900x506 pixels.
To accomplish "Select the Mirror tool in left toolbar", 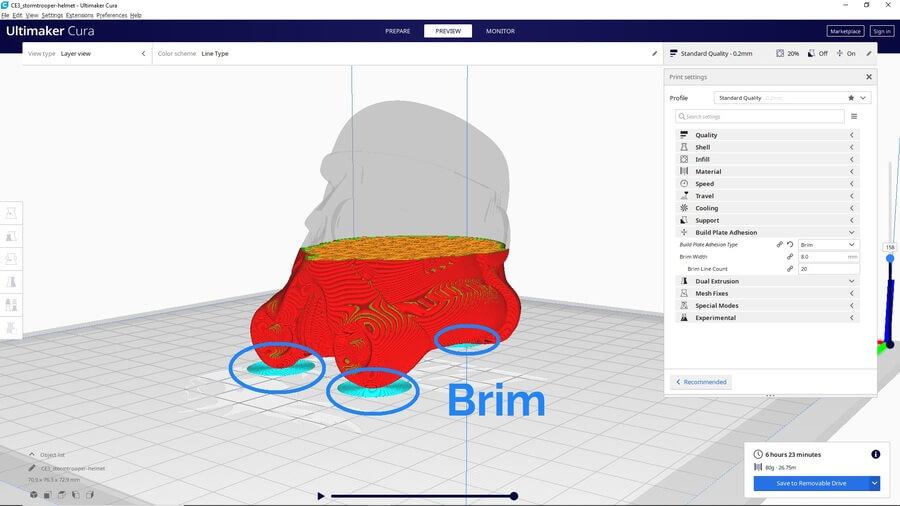I will point(11,282).
